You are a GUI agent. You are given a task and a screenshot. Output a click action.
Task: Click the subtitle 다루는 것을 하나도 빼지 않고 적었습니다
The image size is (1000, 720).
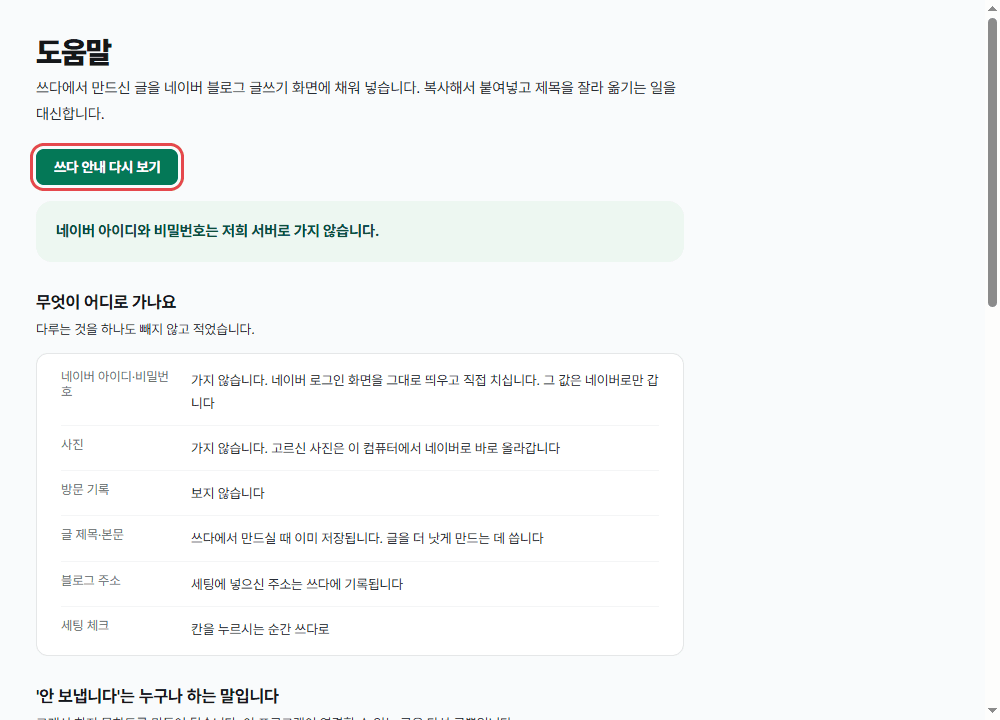[x=145, y=329]
